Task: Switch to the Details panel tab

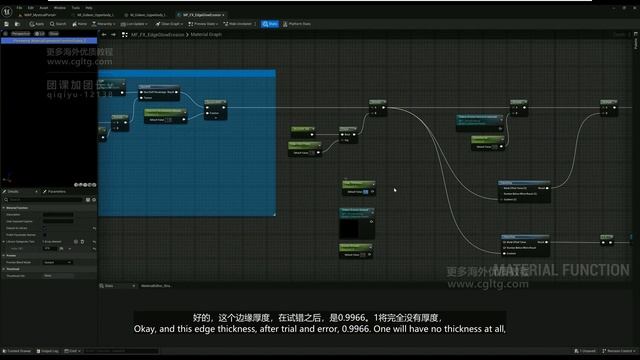Action: [13, 191]
